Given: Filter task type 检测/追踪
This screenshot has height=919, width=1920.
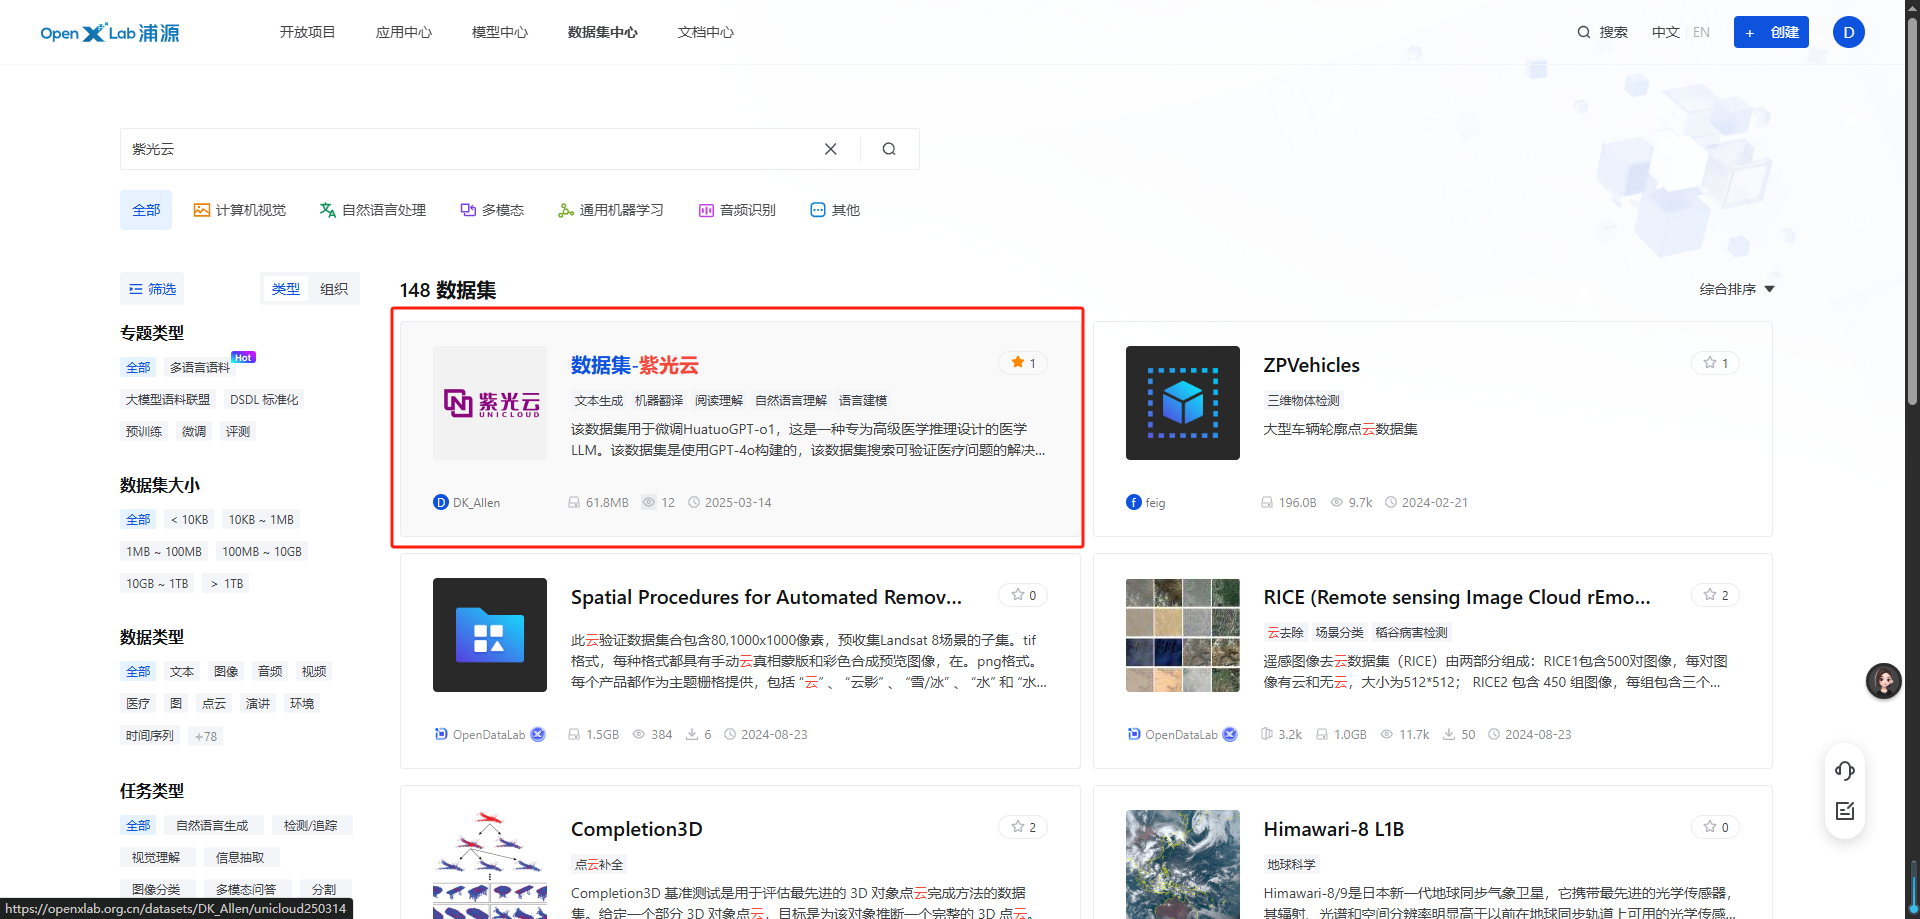Looking at the screenshot, I should pos(310,825).
